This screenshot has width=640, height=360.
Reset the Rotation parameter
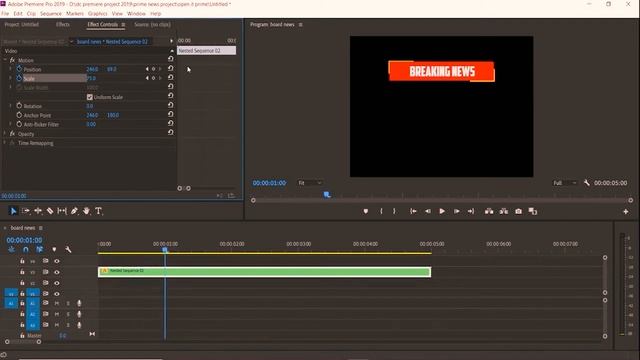(171, 106)
